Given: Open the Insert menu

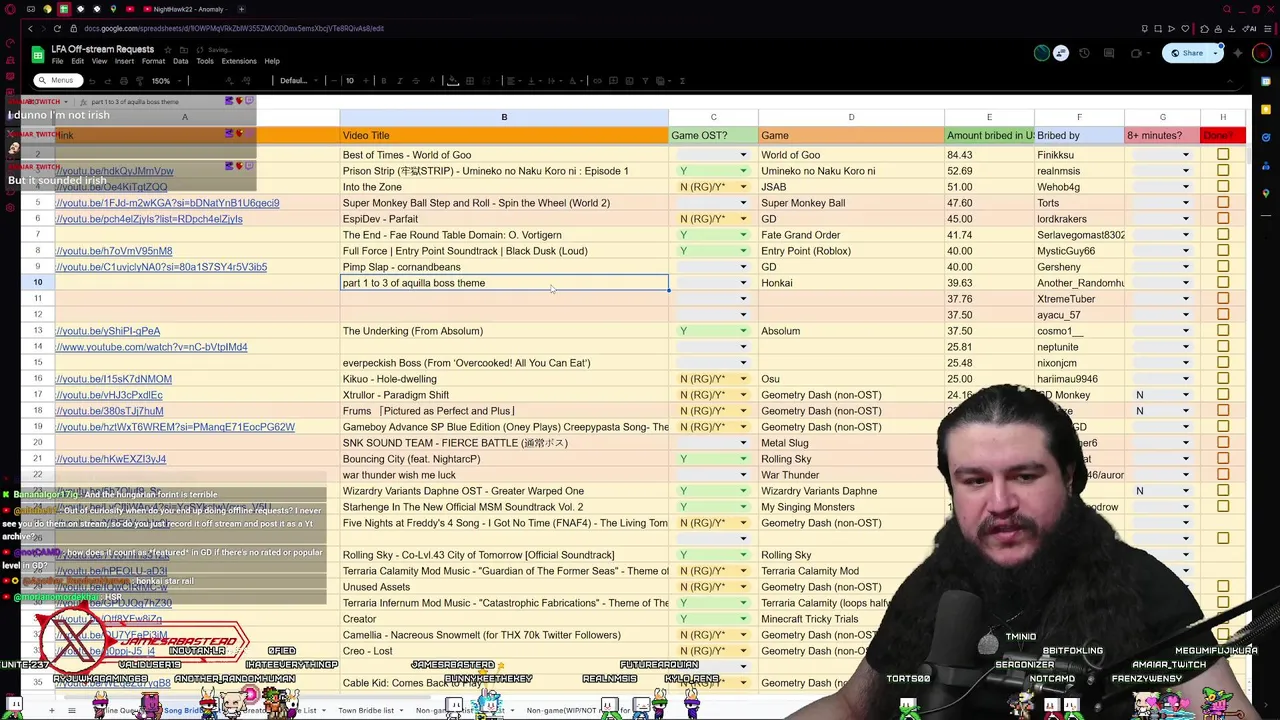Looking at the screenshot, I should tap(124, 61).
